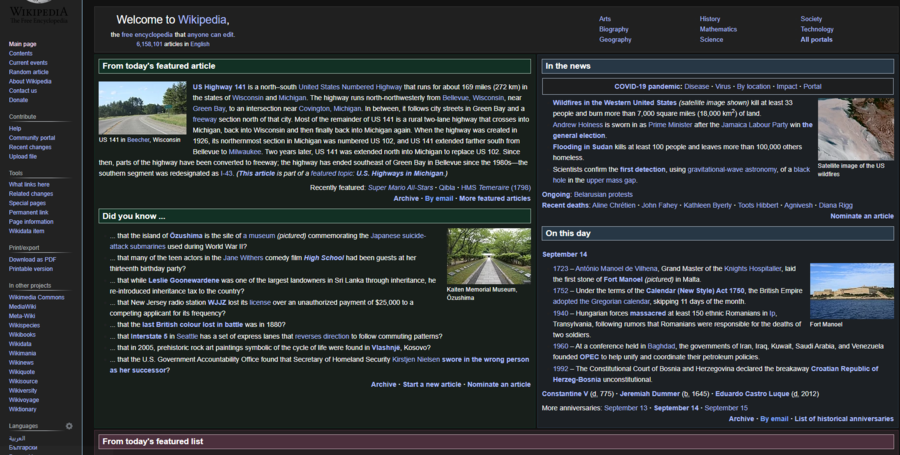Open Random article from the sidebar

tap(28, 72)
